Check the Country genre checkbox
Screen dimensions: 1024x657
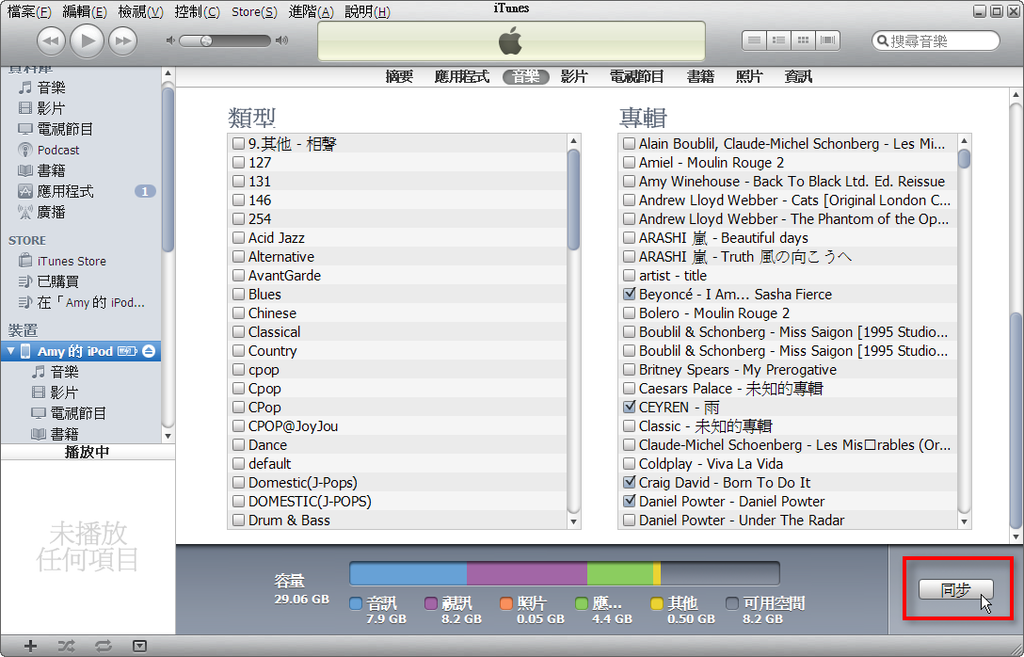coord(238,351)
